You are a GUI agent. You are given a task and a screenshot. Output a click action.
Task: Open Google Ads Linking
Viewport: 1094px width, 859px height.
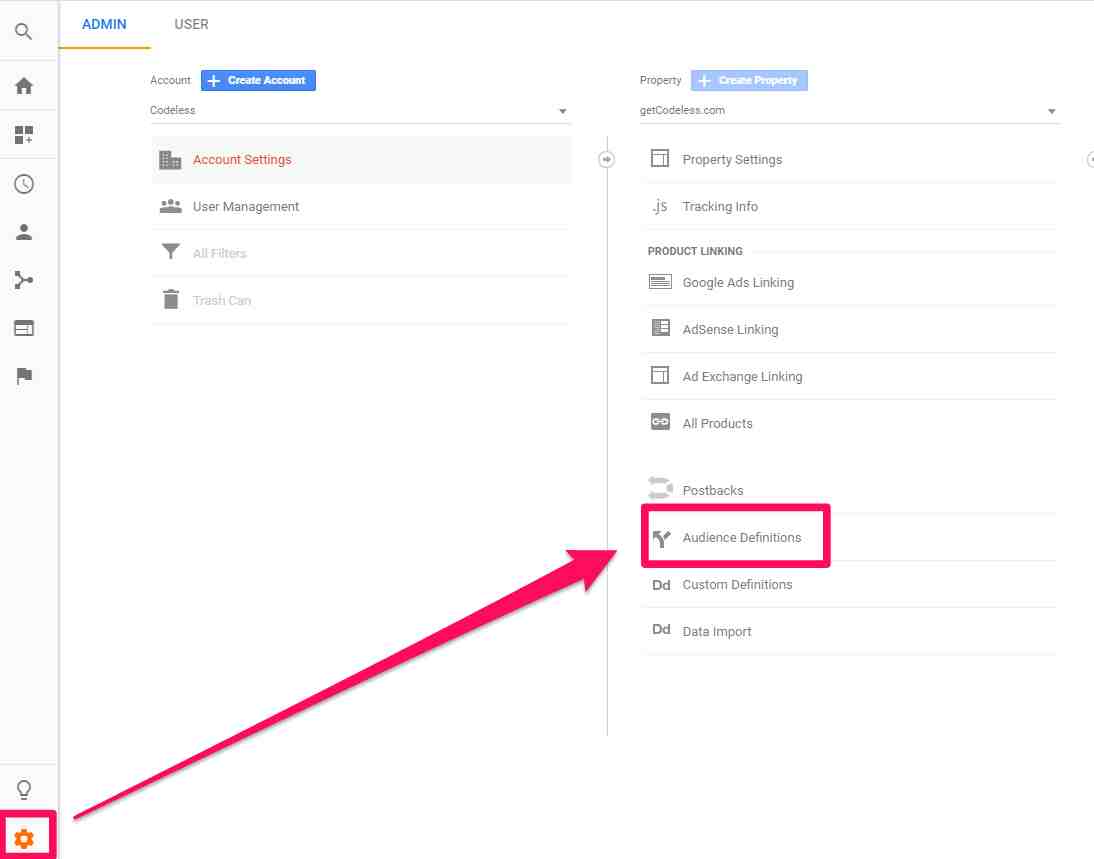pyautogui.click(x=737, y=283)
